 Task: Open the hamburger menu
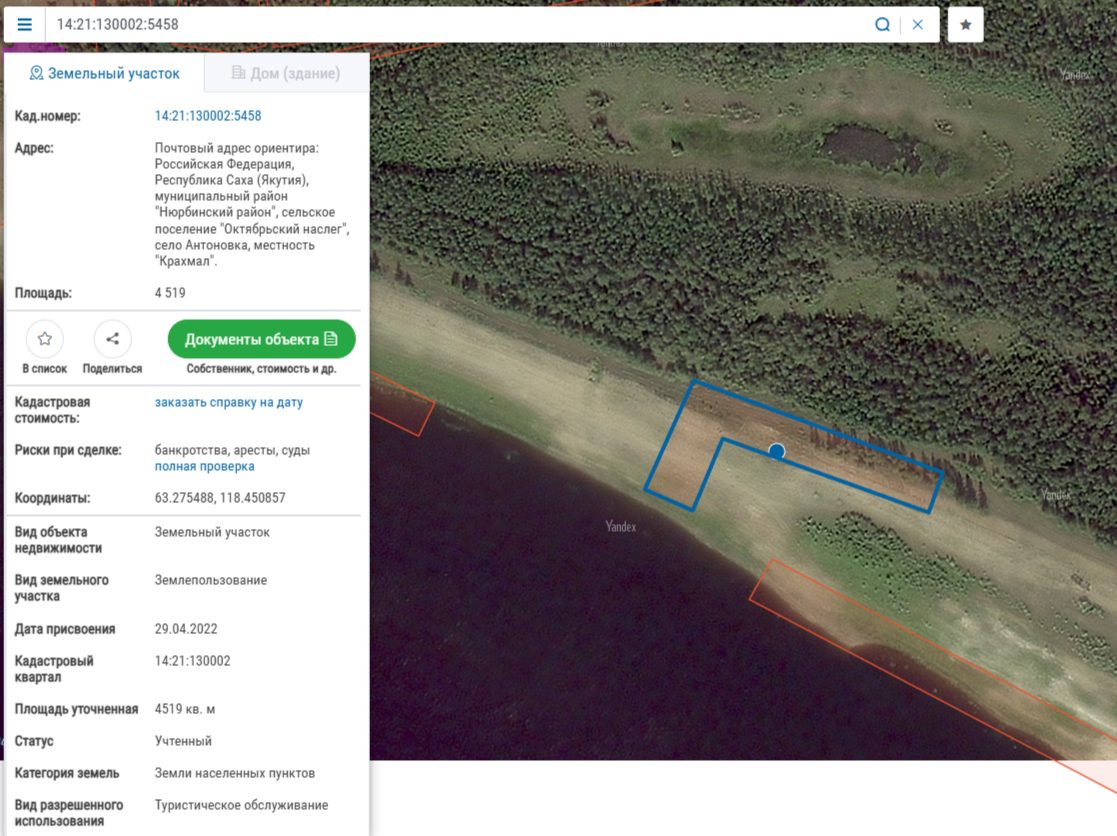(x=24, y=25)
